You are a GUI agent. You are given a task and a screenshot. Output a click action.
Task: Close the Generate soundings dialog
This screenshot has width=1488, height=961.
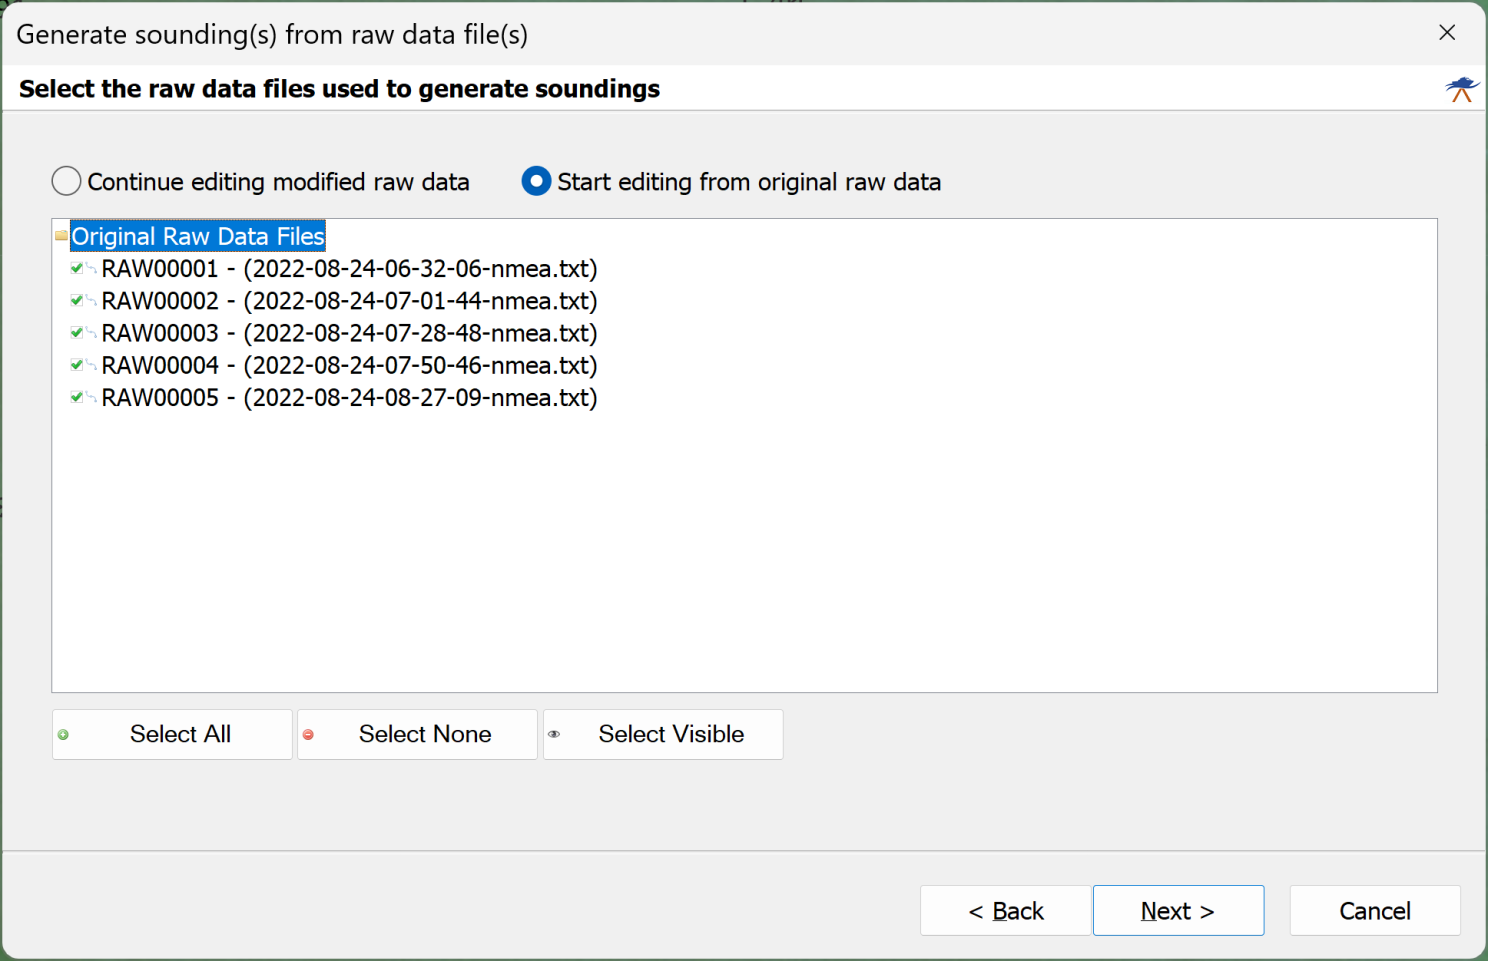click(1447, 33)
